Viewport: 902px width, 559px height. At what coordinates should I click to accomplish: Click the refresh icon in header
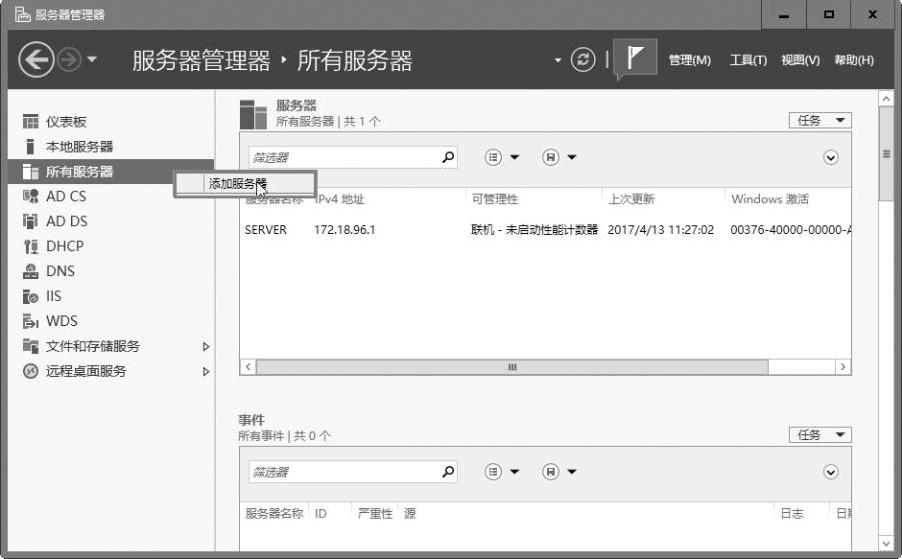(583, 59)
